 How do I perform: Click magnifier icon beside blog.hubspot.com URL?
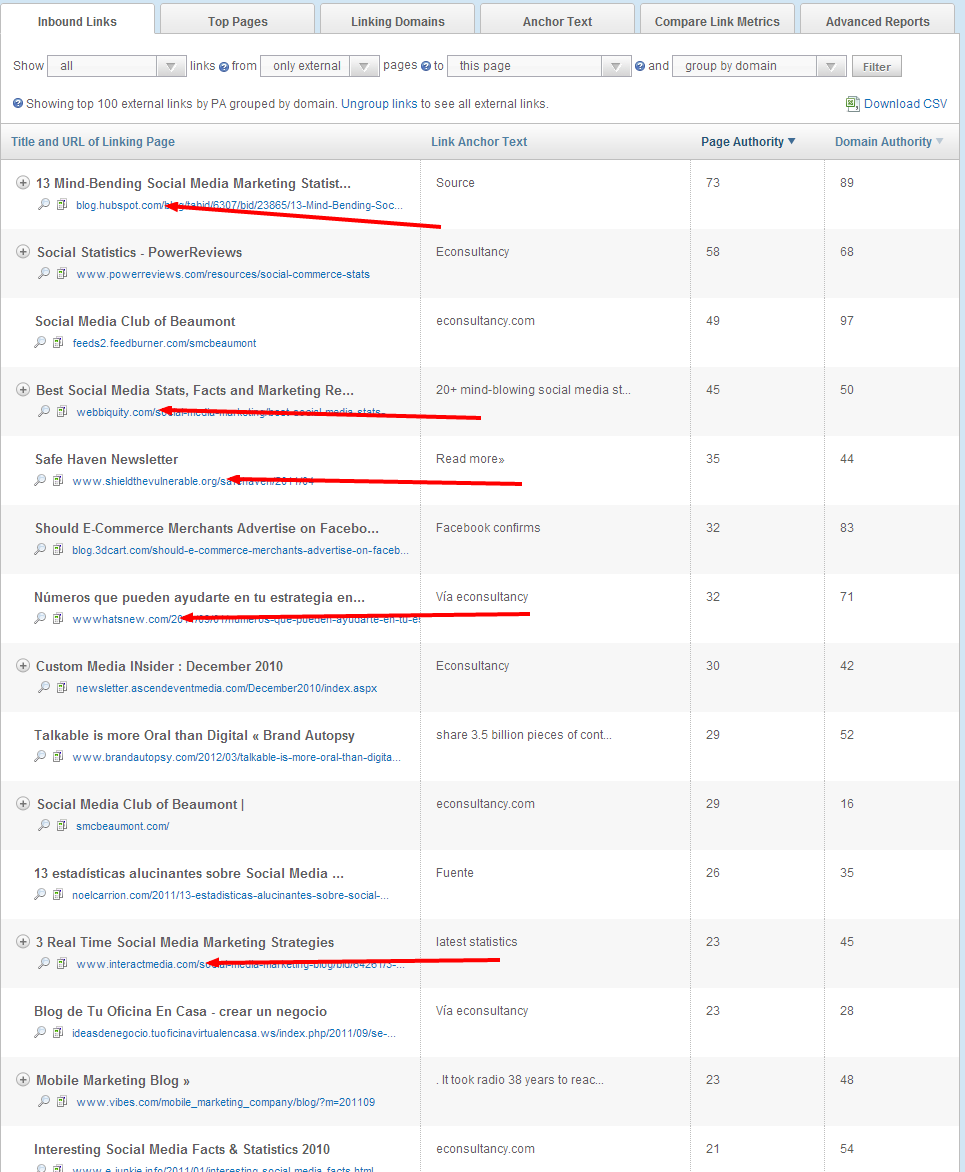point(44,205)
